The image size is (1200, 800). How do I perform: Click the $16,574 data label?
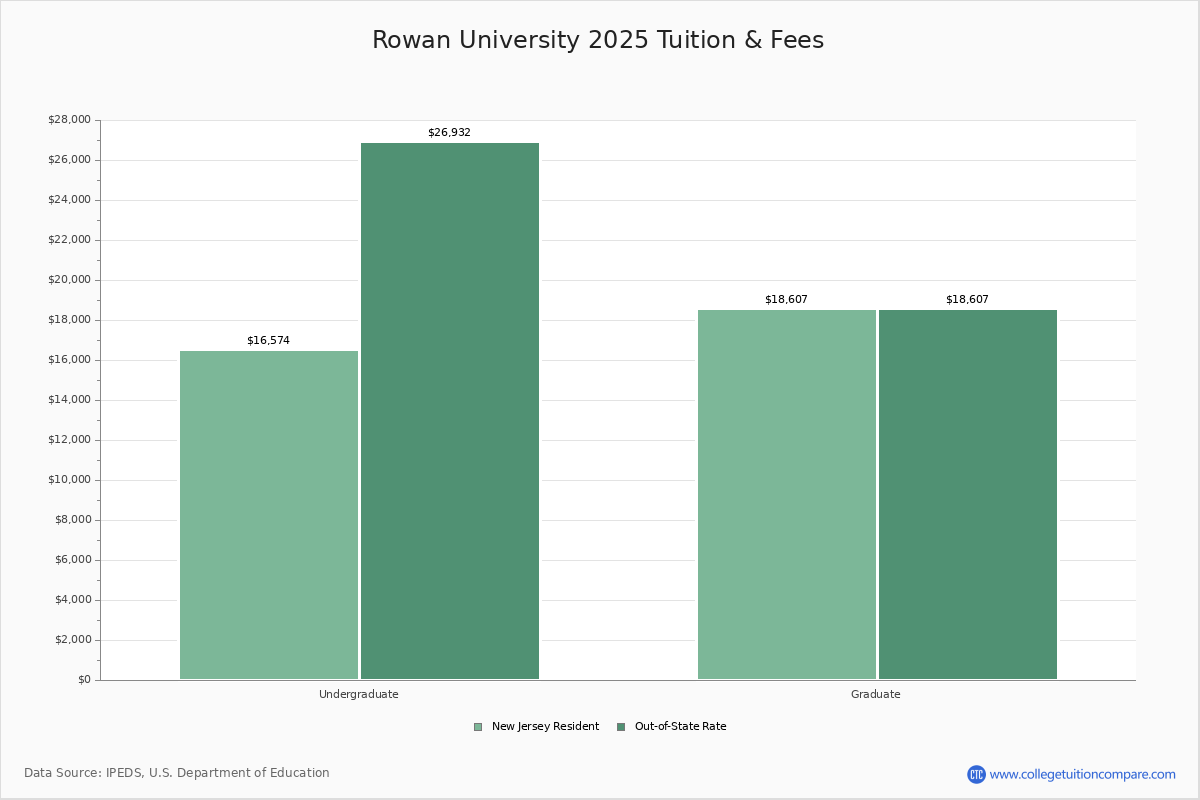click(268, 341)
